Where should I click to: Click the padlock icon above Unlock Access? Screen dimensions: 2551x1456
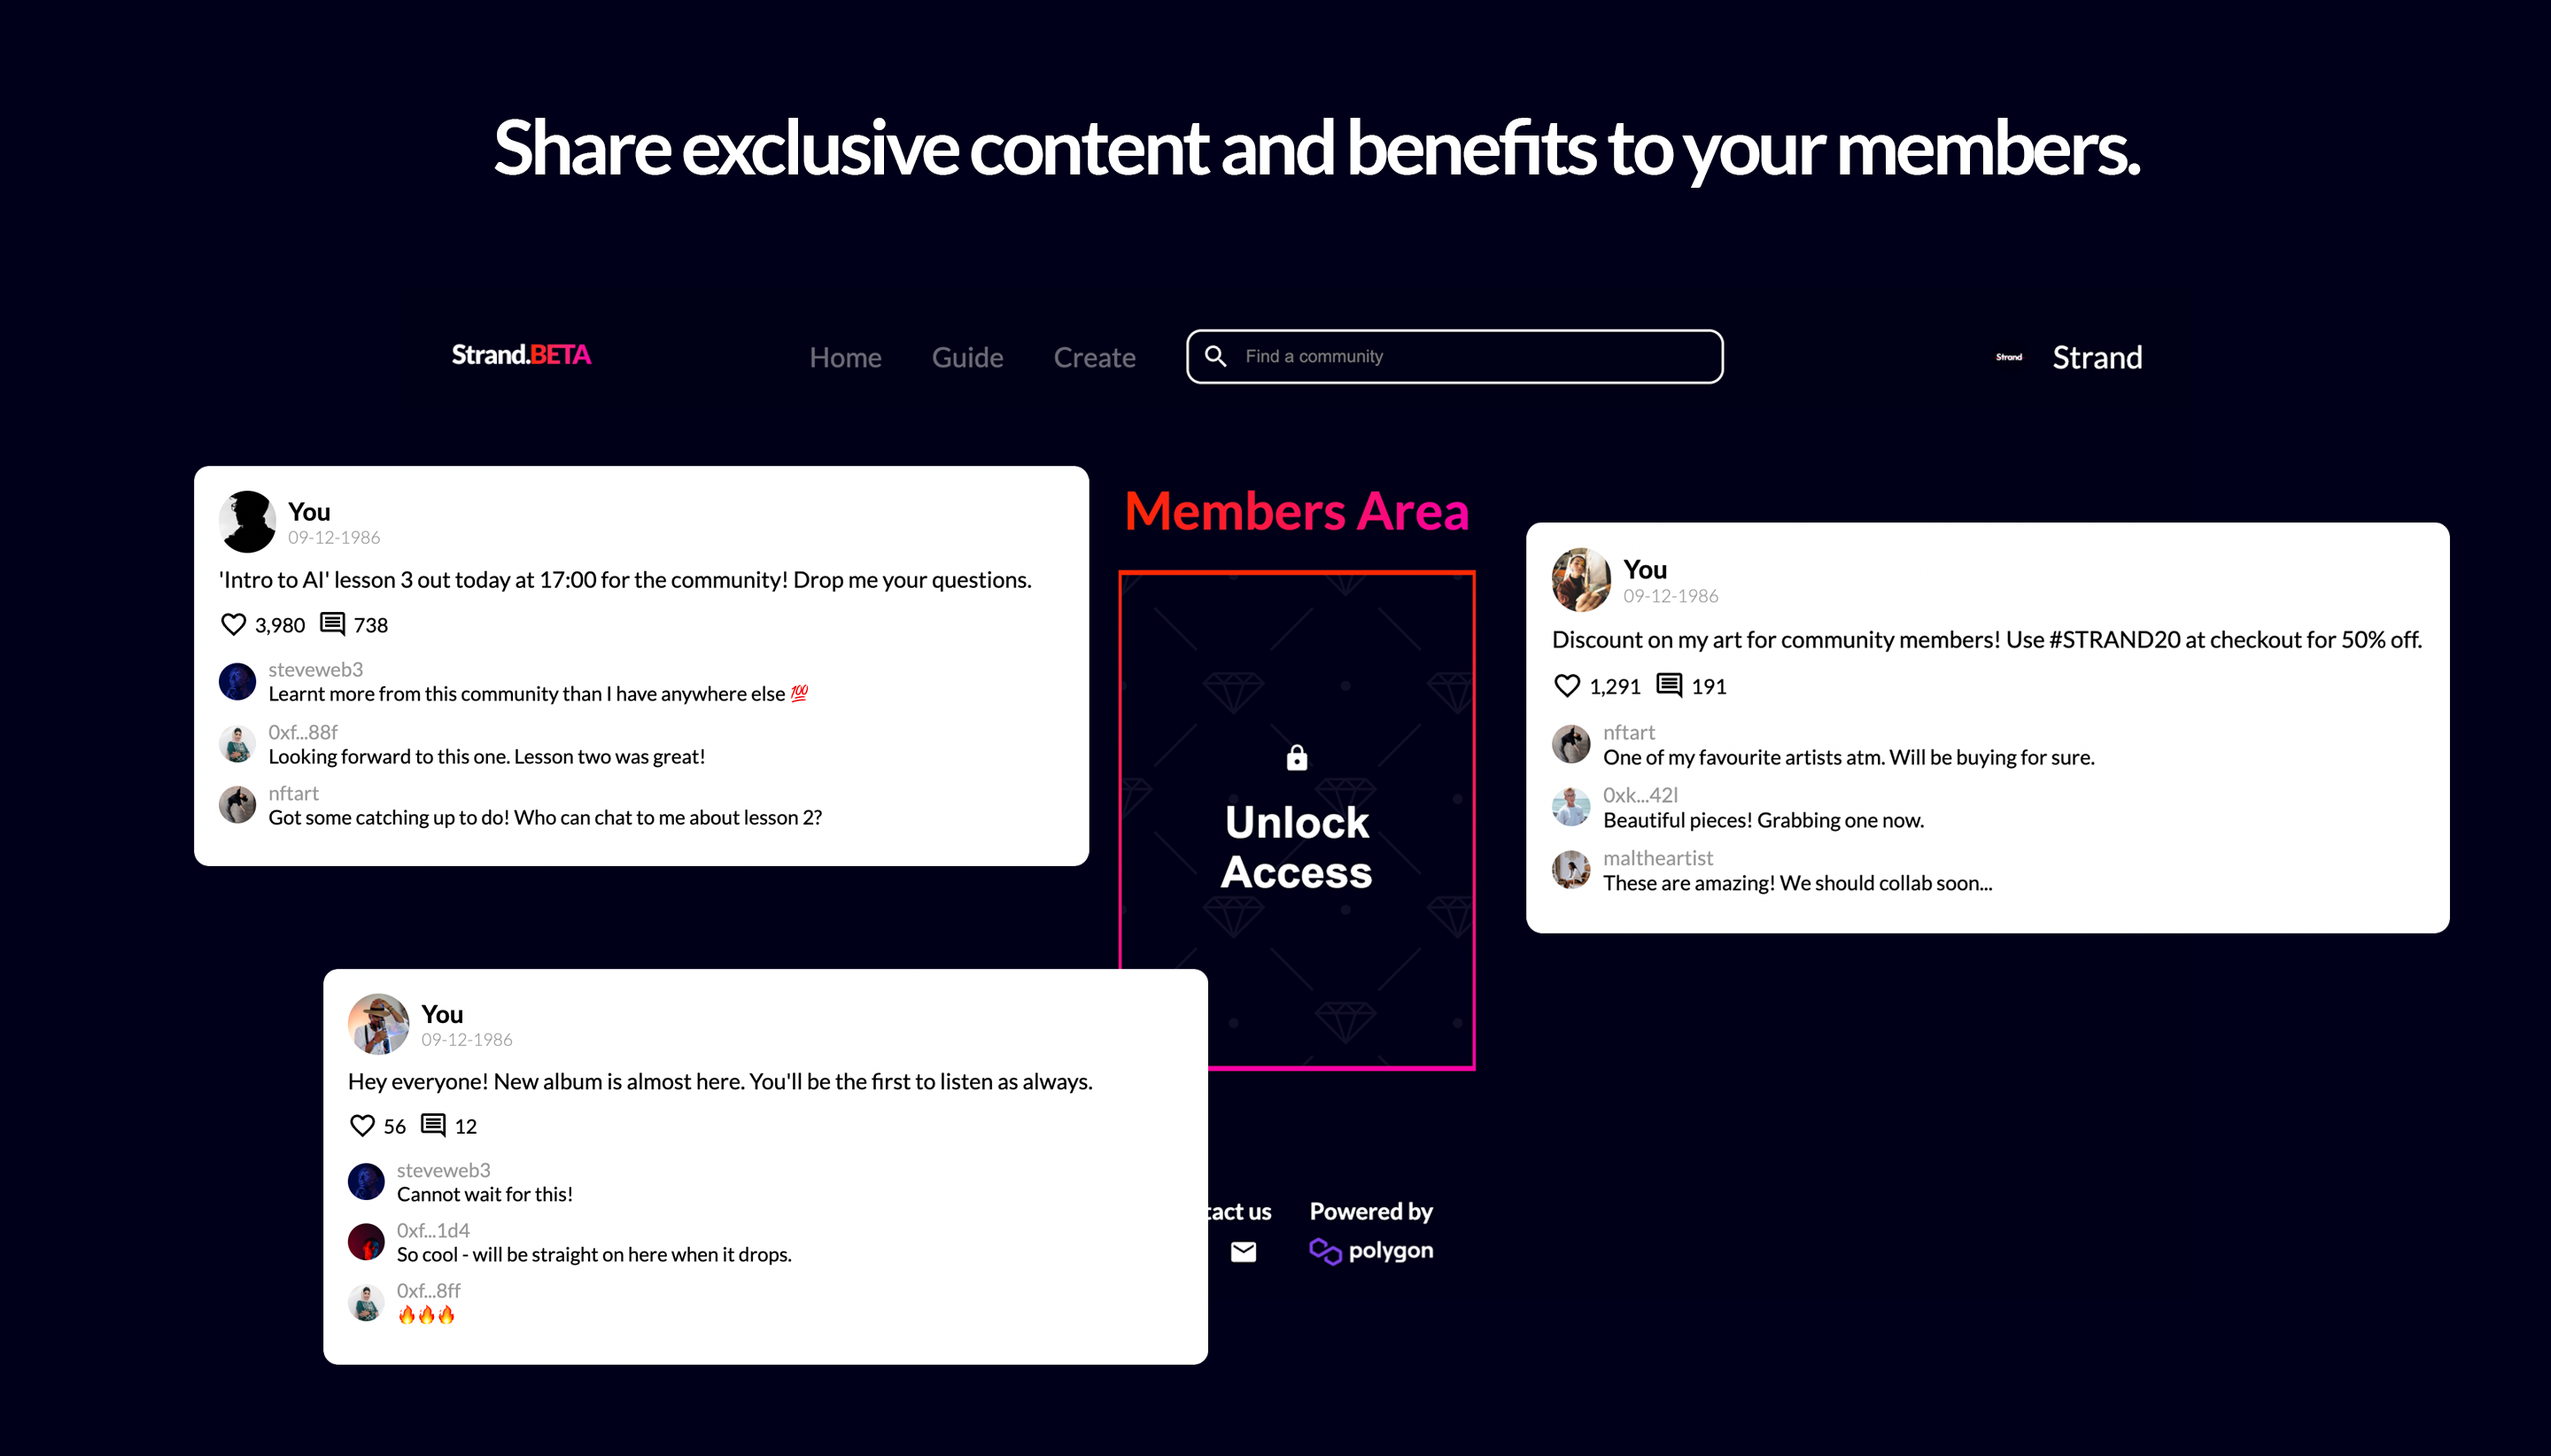coord(1297,758)
